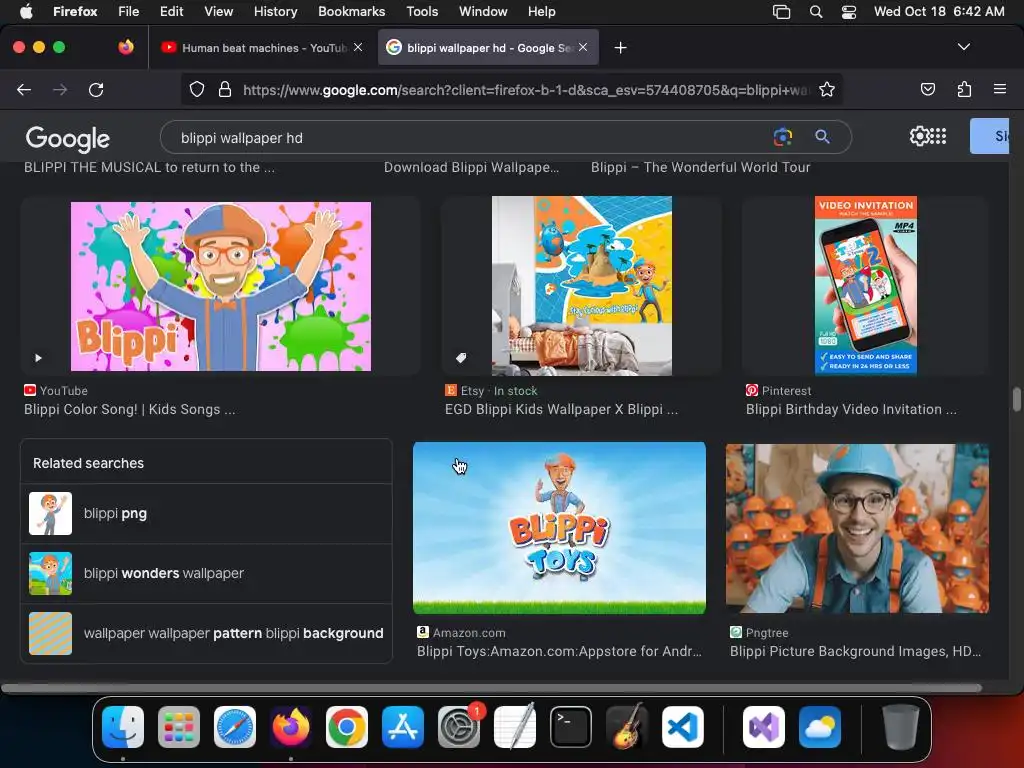1024x768 pixels.
Task: Open Pngtree Blippi Picture Background image
Action: 857,528
